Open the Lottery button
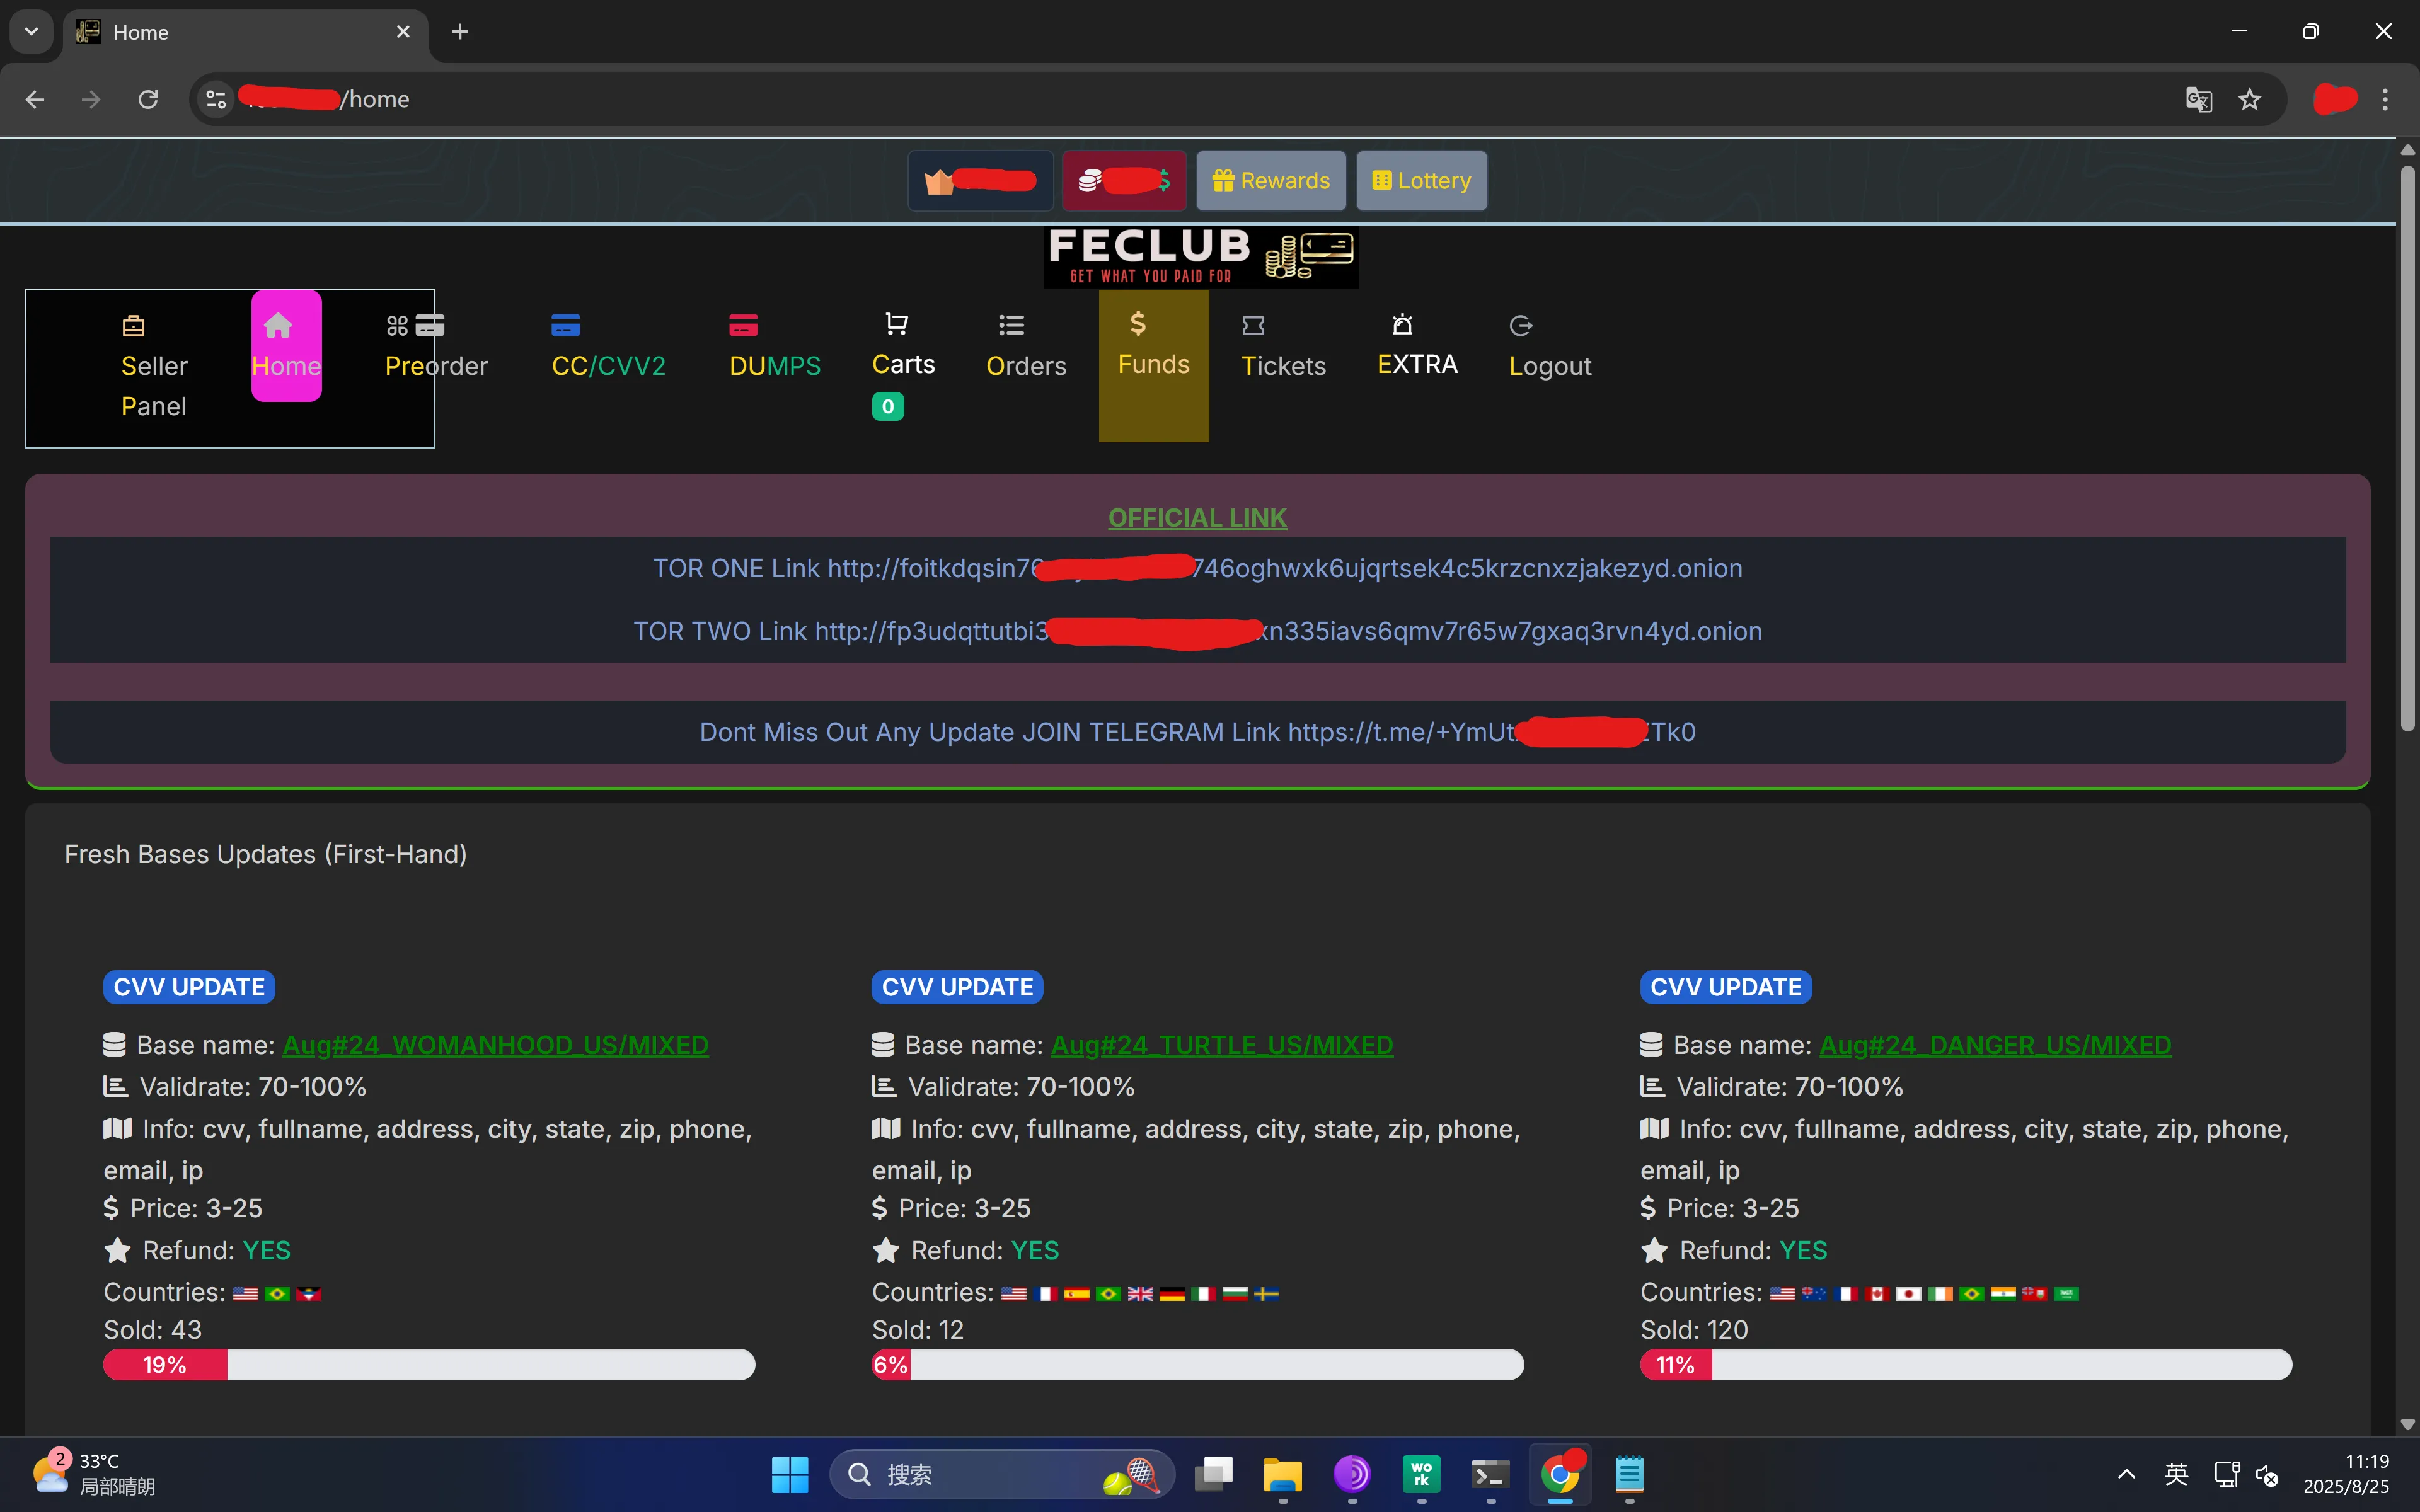Viewport: 2420px width, 1512px height. pos(1421,181)
